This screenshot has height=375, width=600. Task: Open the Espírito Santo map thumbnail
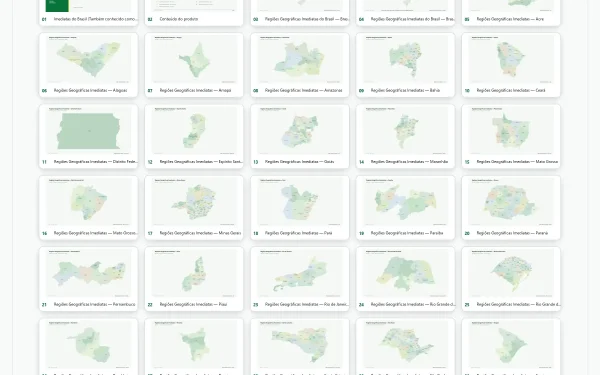[194, 130]
